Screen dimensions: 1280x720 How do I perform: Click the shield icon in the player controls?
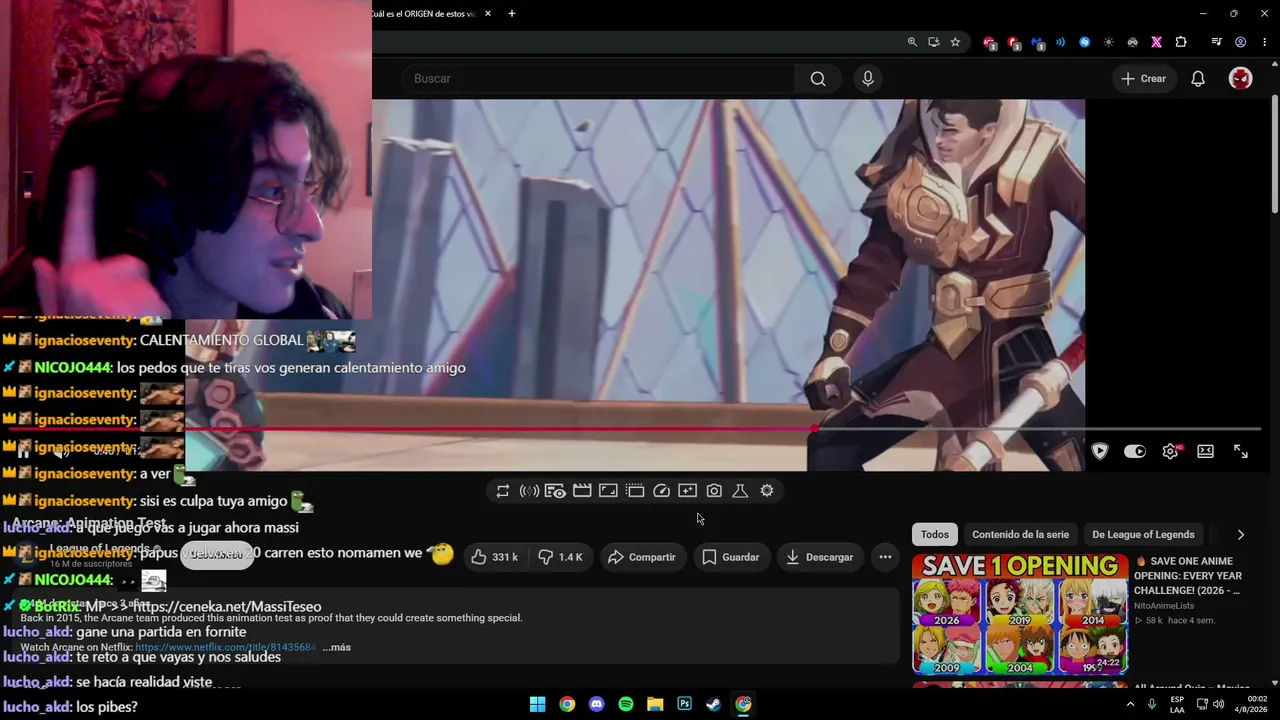[1100, 452]
